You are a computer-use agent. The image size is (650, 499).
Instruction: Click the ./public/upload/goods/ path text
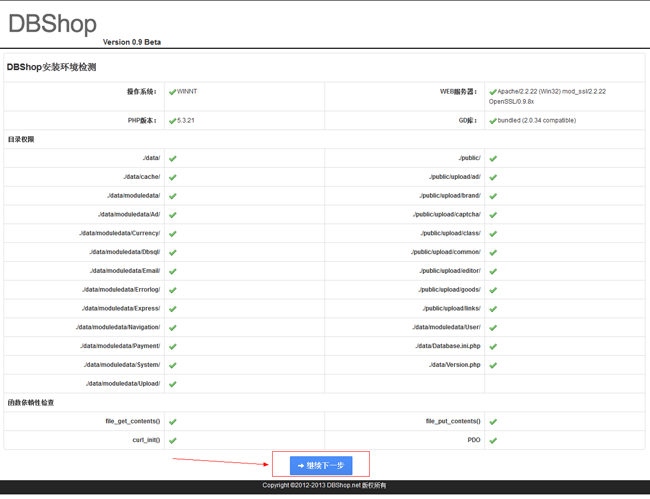point(450,289)
